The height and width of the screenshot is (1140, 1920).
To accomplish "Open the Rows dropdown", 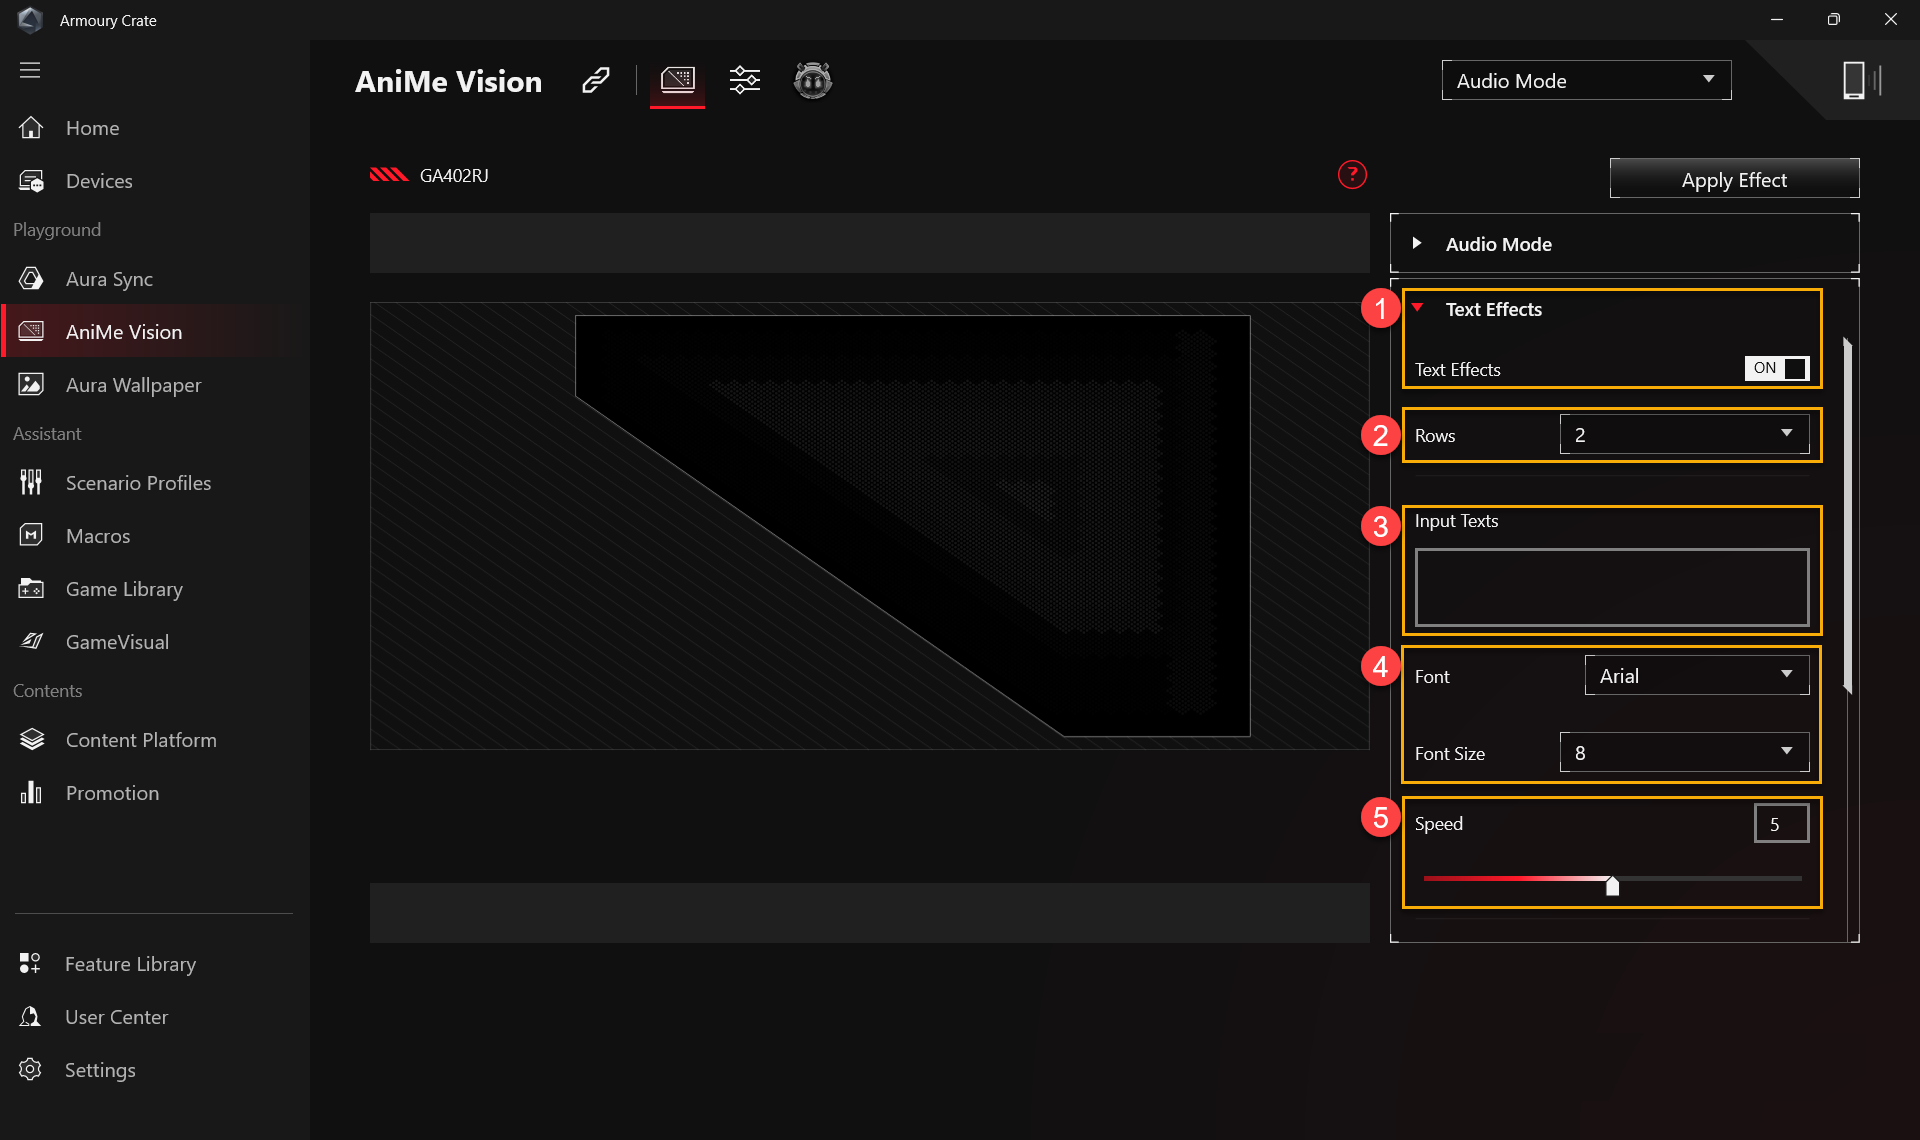I will tap(1684, 434).
